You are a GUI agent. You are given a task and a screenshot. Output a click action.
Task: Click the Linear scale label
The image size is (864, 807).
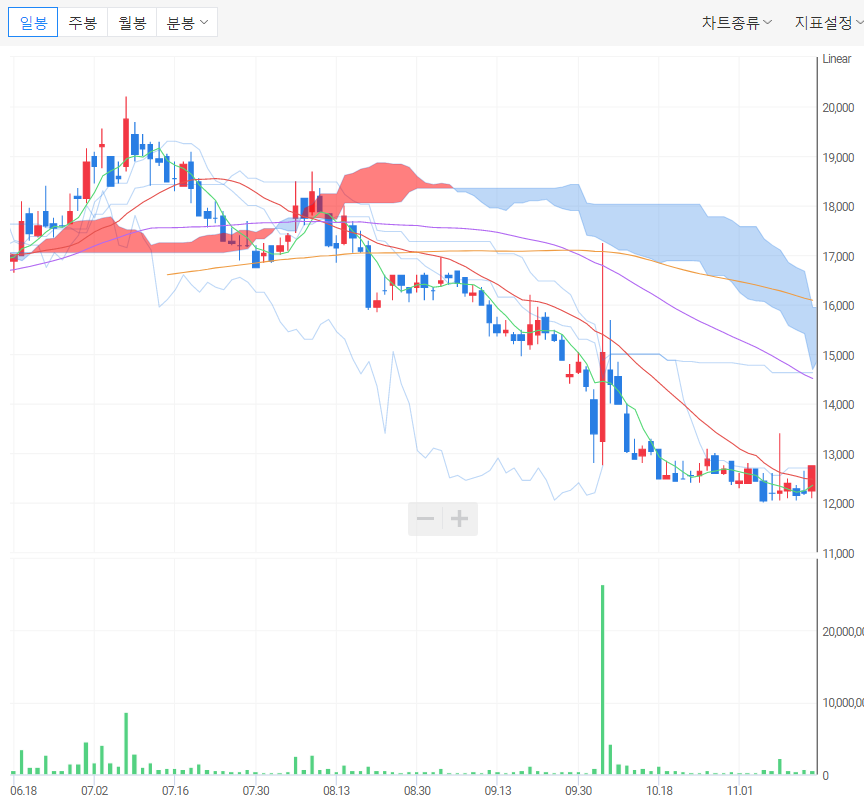(836, 58)
